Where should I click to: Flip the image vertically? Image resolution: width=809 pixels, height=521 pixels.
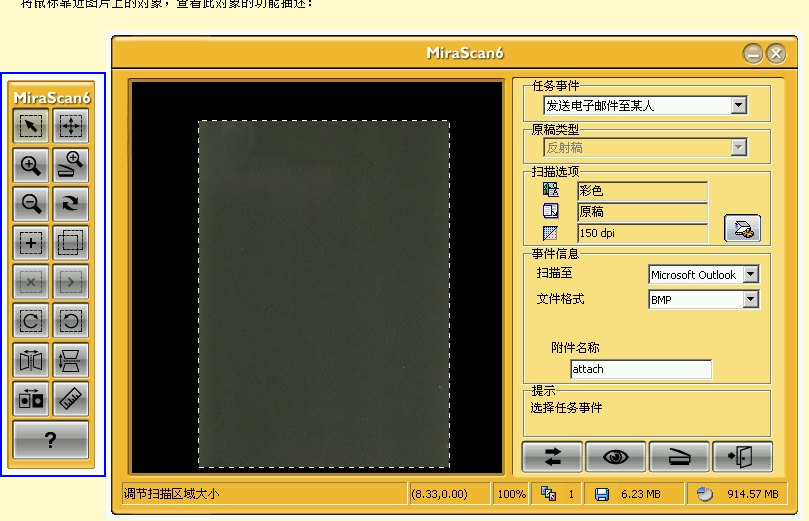click(x=71, y=360)
